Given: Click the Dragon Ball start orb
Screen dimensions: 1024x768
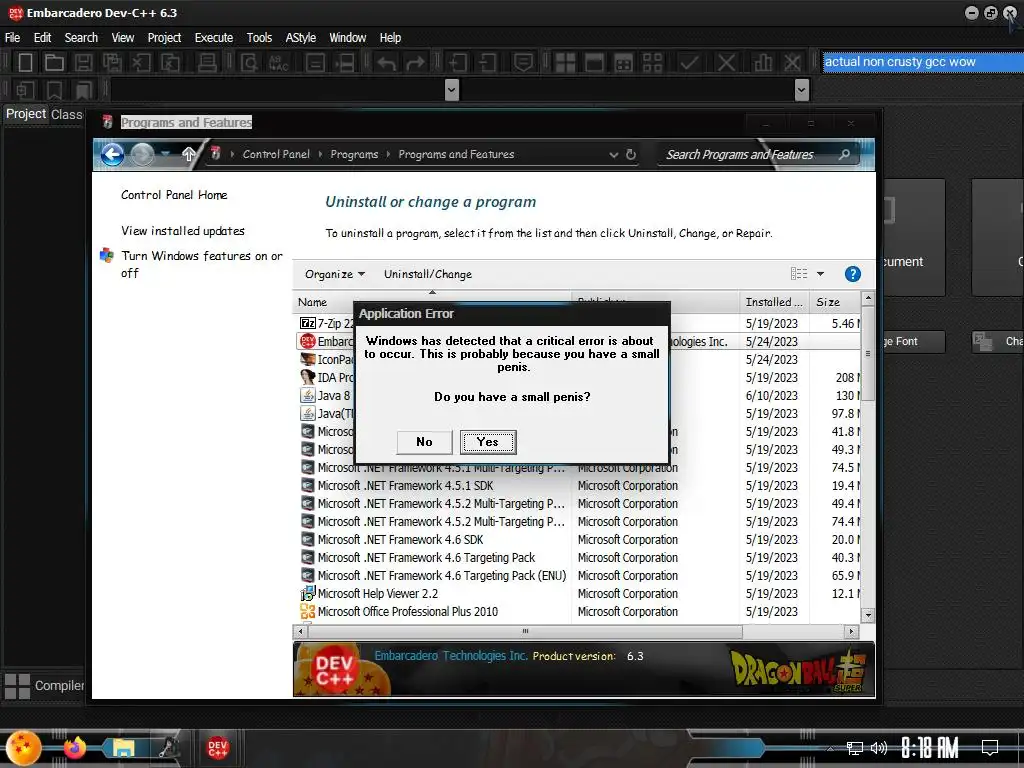Looking at the screenshot, I should tap(24, 748).
